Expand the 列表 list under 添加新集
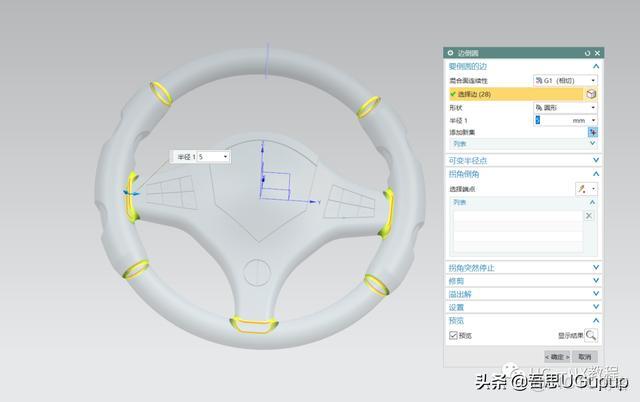Image resolution: width=640 pixels, height=402 pixels. coord(593,144)
